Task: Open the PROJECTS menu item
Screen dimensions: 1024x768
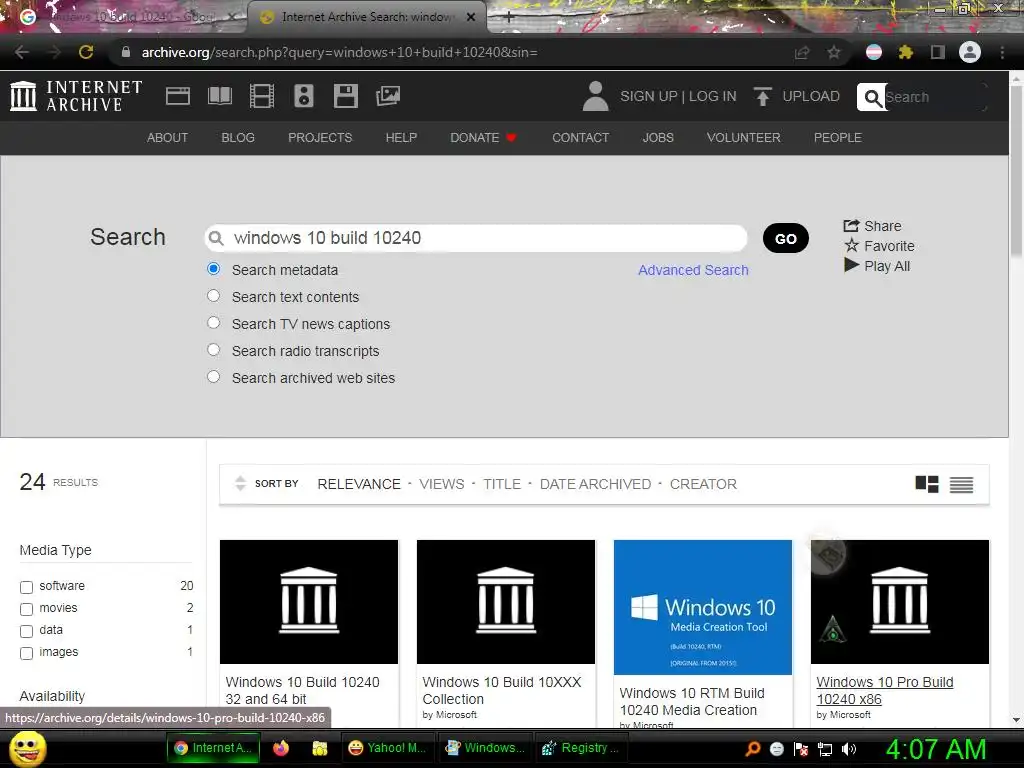Action: [320, 138]
